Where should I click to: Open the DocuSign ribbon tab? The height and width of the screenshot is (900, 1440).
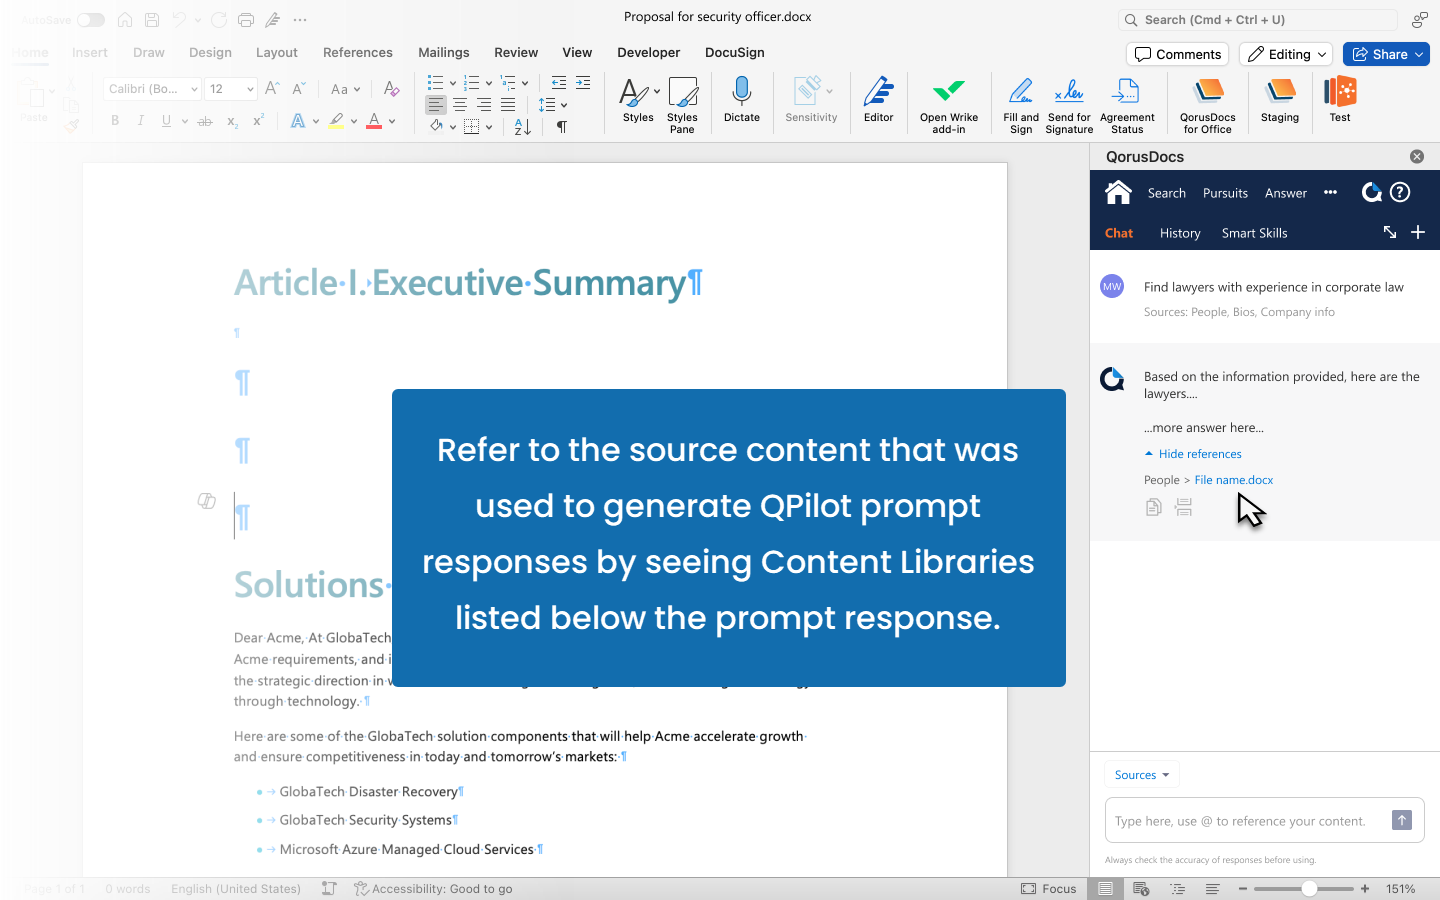tap(735, 52)
